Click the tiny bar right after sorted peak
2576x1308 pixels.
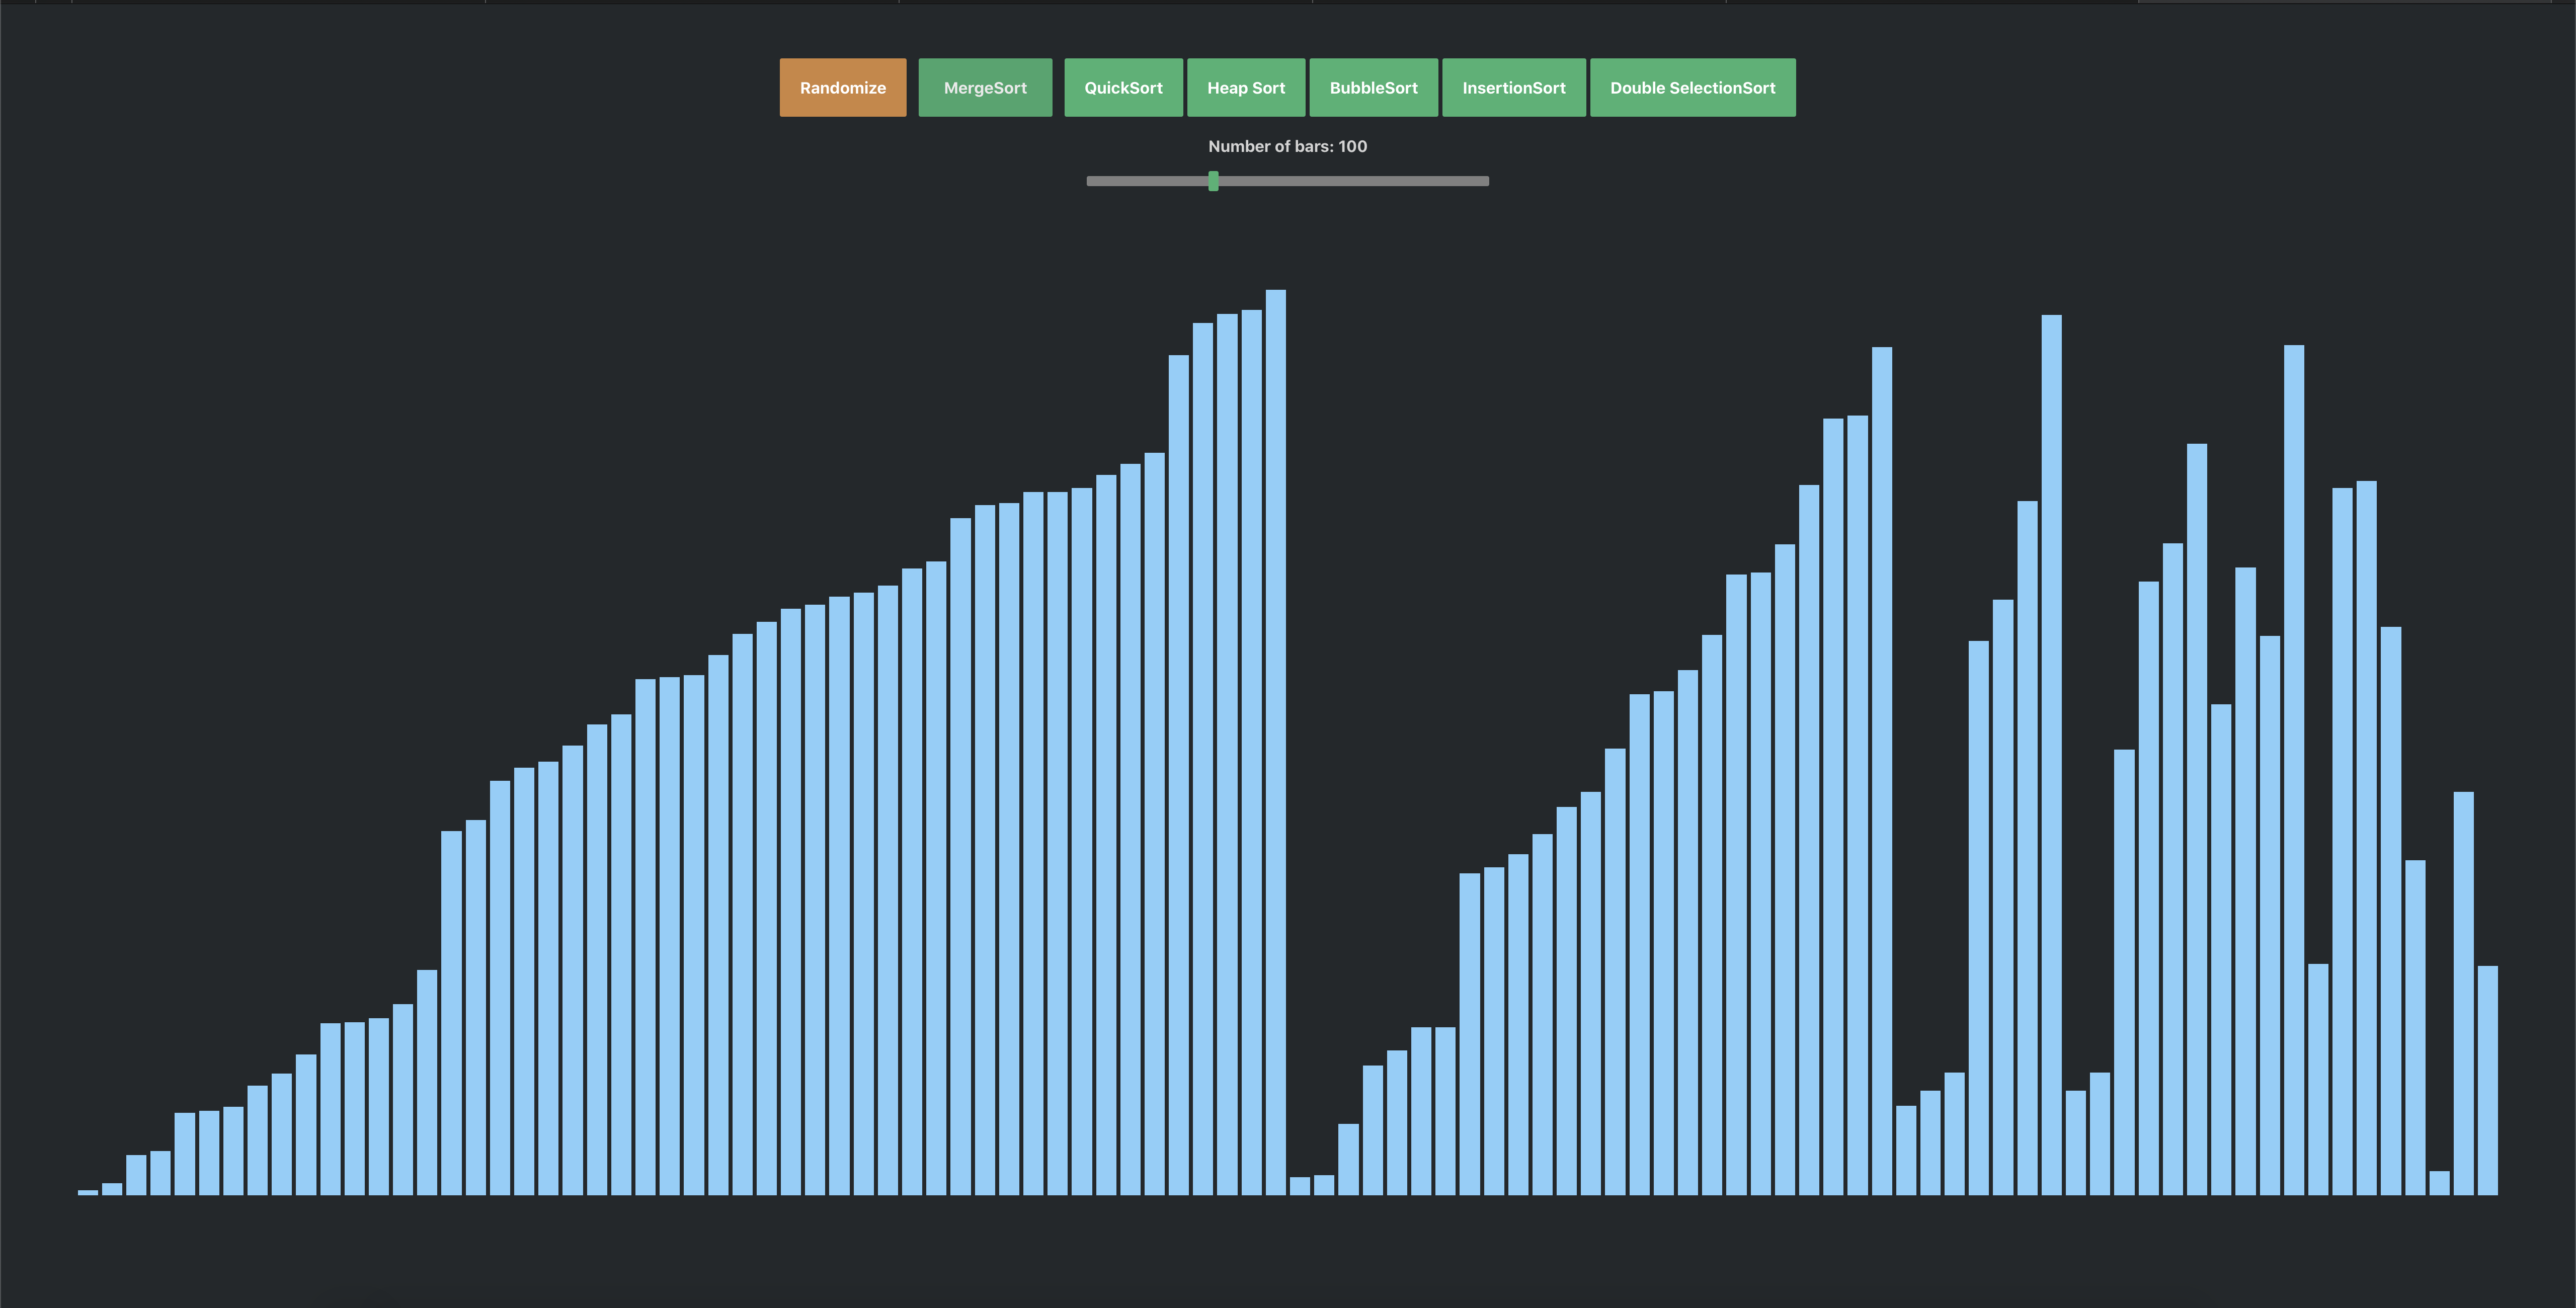[x=1299, y=1186]
